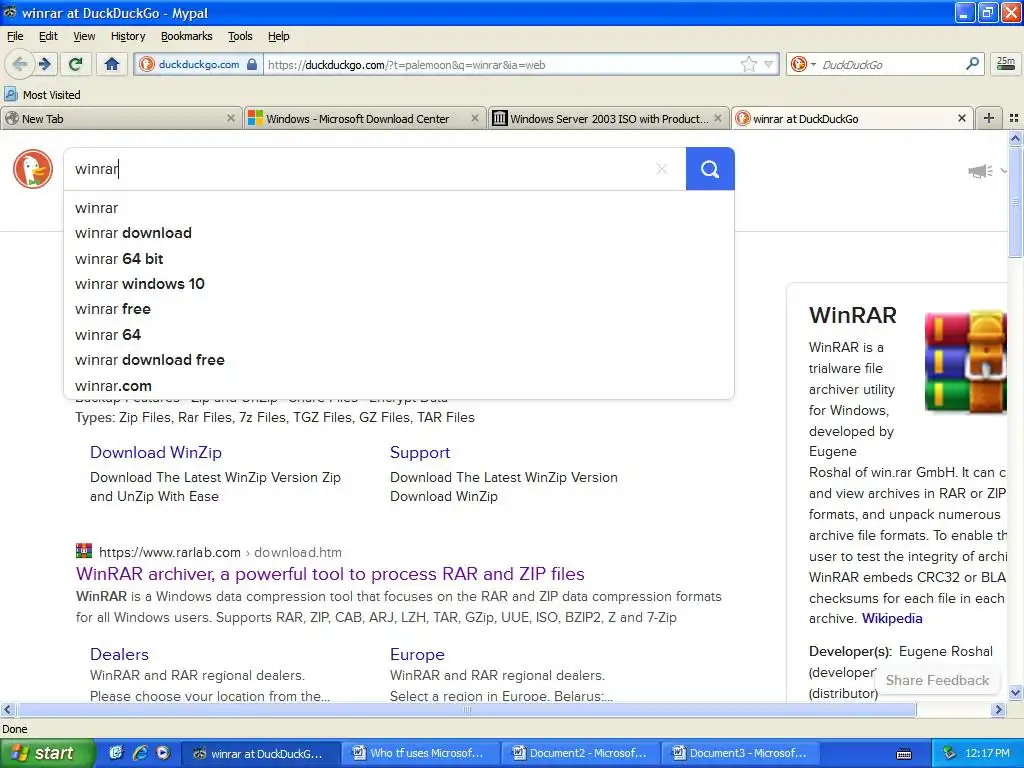The height and width of the screenshot is (768, 1024).
Task: Click the 25m toolbar button
Action: (x=1006, y=63)
